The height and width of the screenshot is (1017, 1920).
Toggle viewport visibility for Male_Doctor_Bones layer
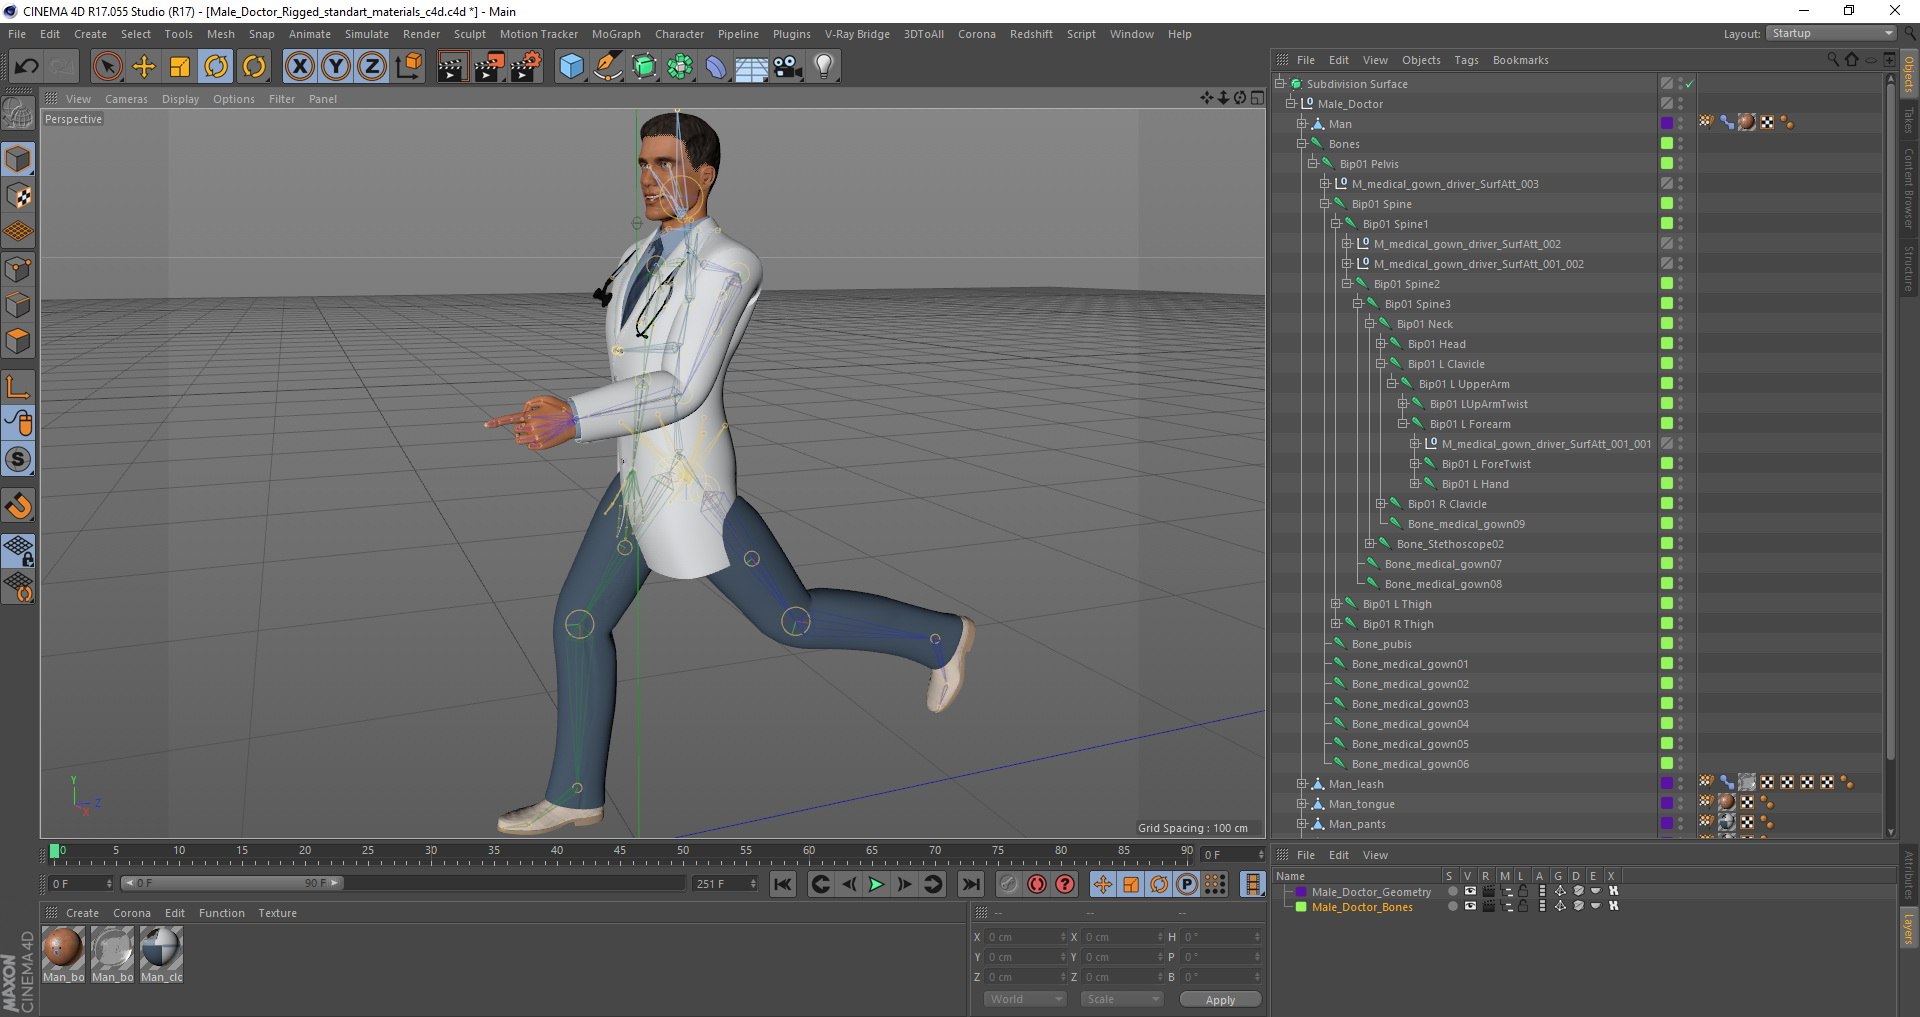click(1470, 906)
